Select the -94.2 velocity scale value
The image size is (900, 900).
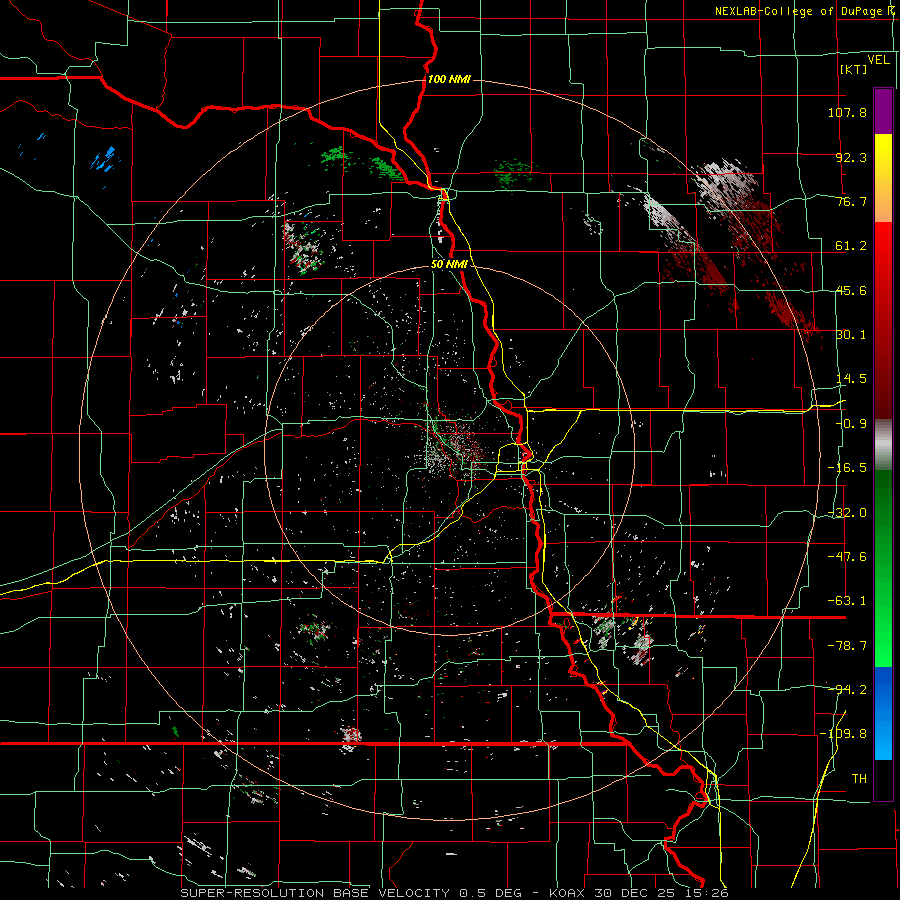coord(847,690)
